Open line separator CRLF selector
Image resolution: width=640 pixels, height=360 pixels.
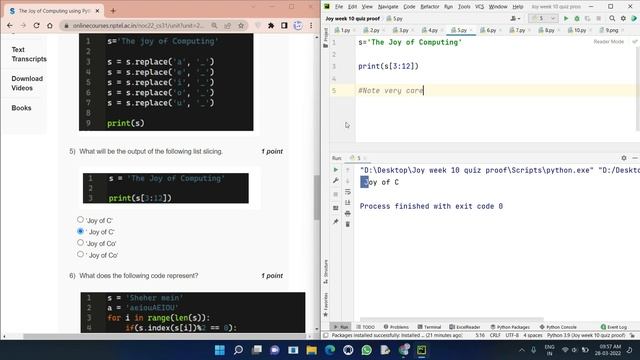pyautogui.click(x=495, y=335)
